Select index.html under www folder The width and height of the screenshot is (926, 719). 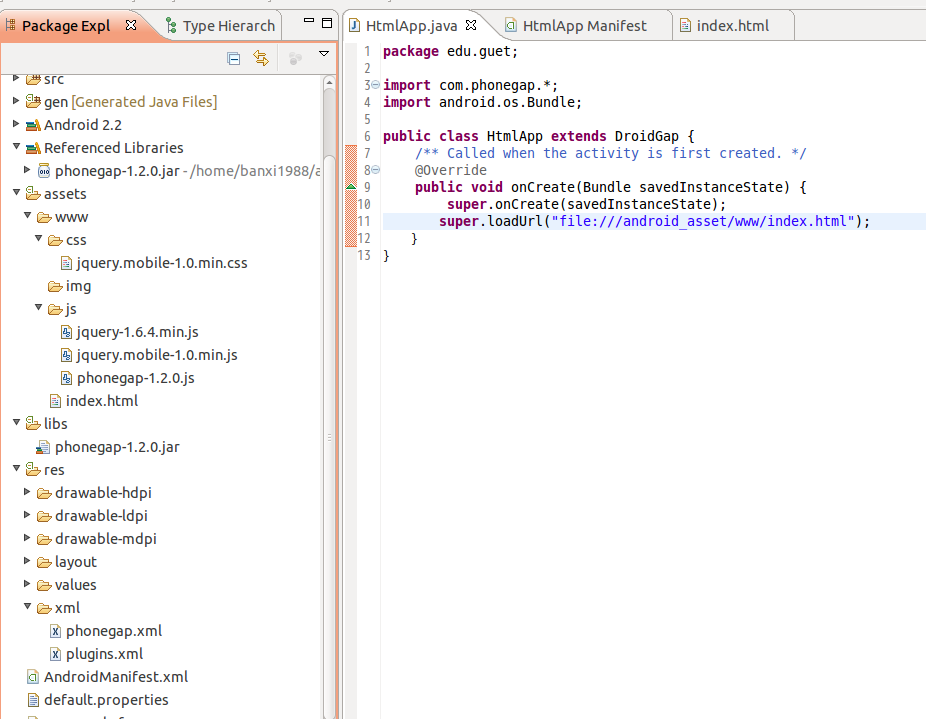coord(102,401)
